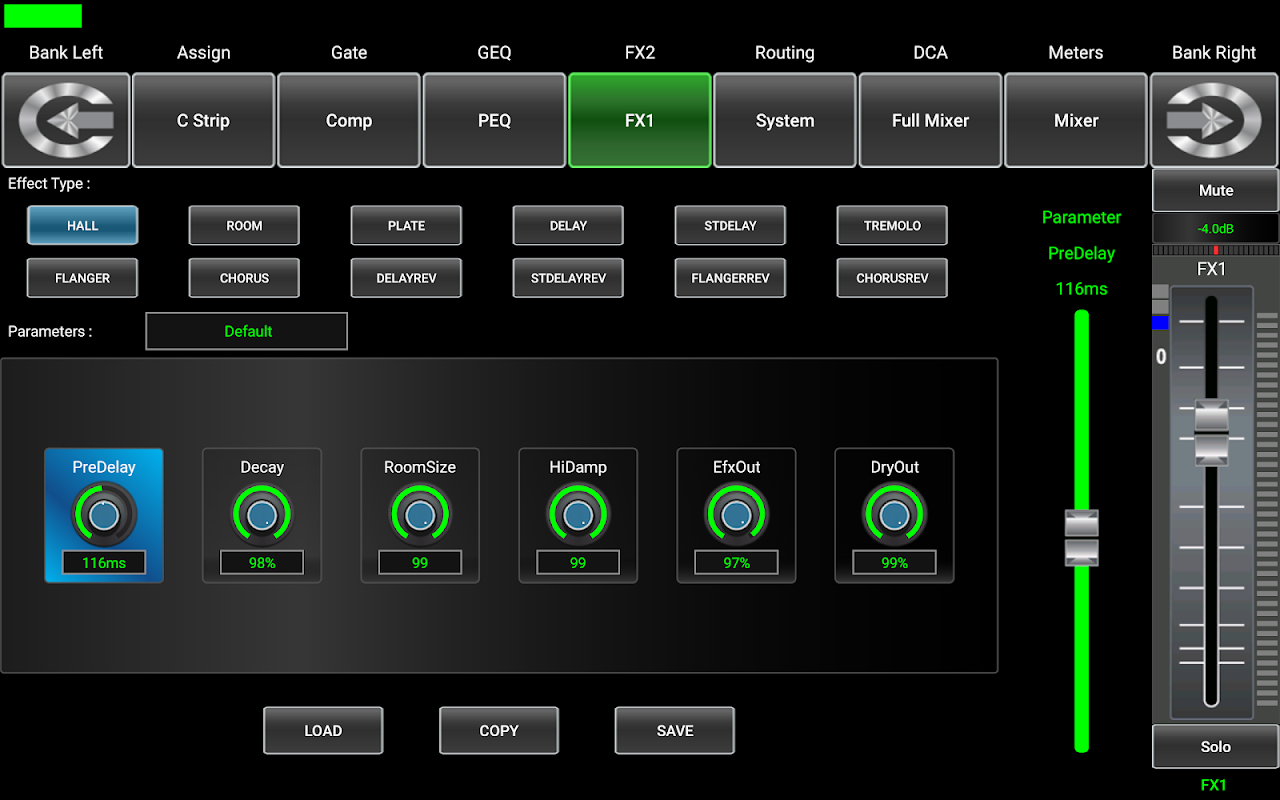1280x800 pixels.
Task: Click the green Parameter slider handle
Action: (x=1082, y=538)
